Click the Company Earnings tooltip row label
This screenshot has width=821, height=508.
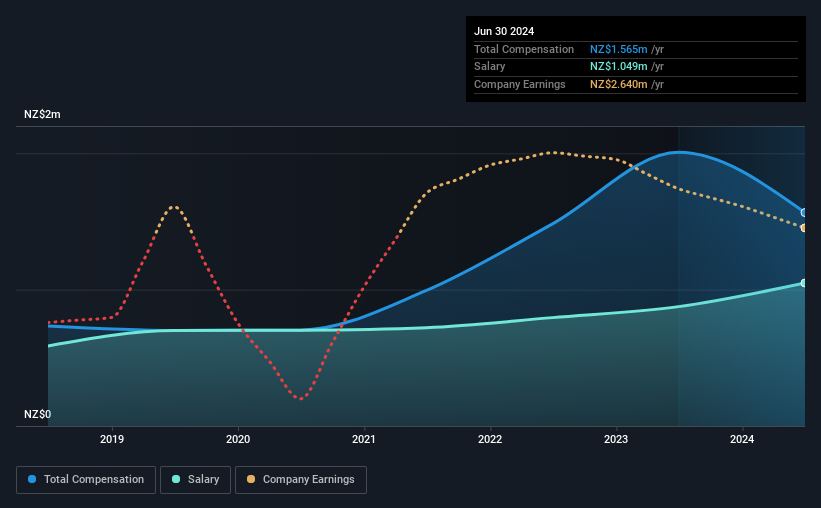click(519, 84)
